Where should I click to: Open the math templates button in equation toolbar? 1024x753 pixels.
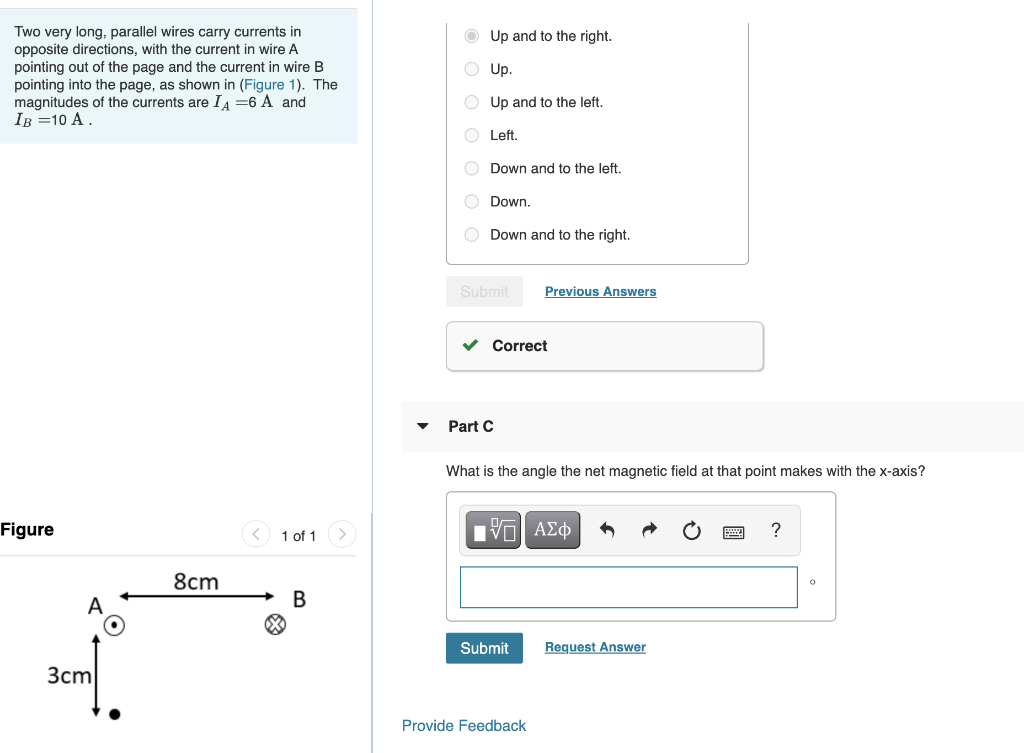[x=493, y=530]
